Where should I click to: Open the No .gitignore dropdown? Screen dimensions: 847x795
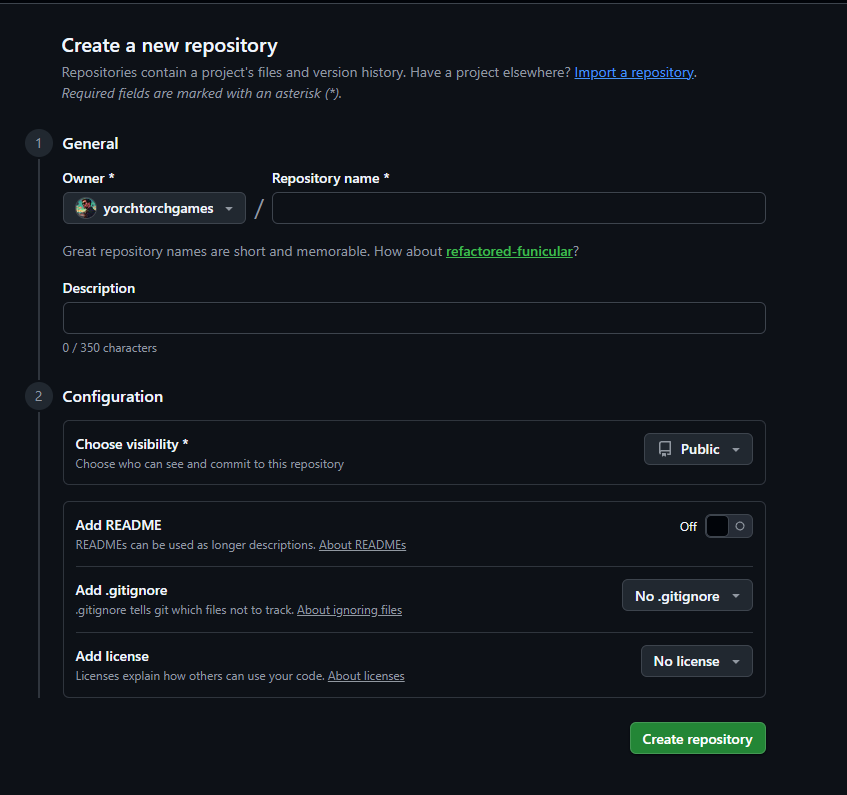click(x=687, y=595)
